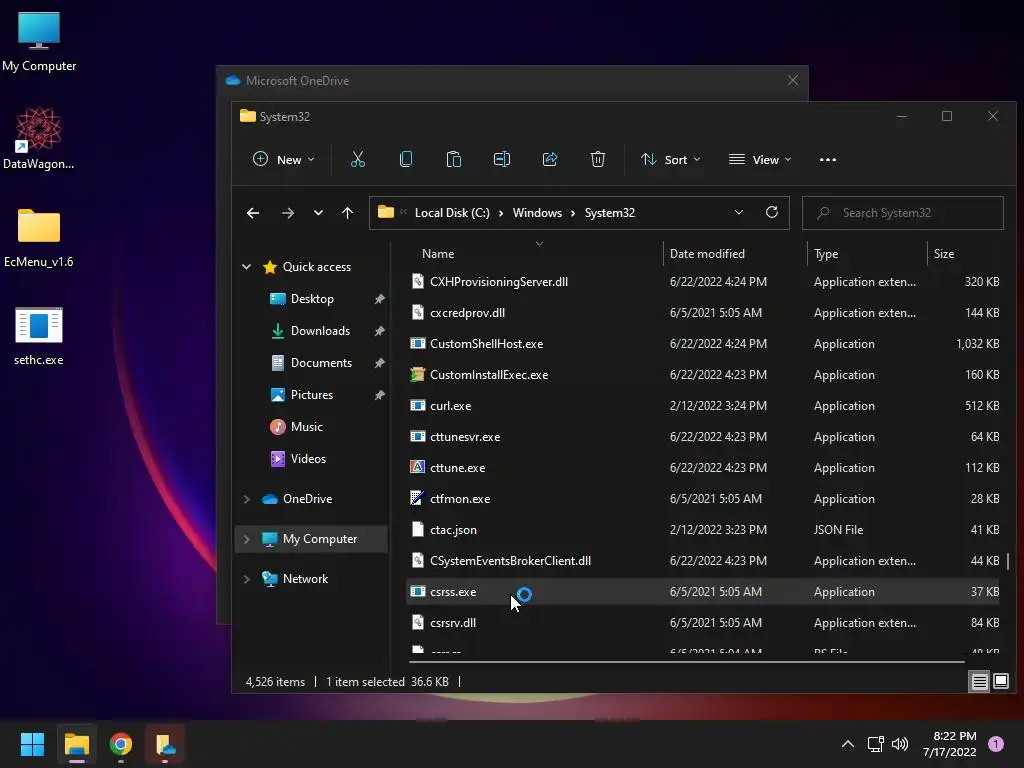Unpin Documents from Quick access
The image size is (1024, 768).
point(379,363)
